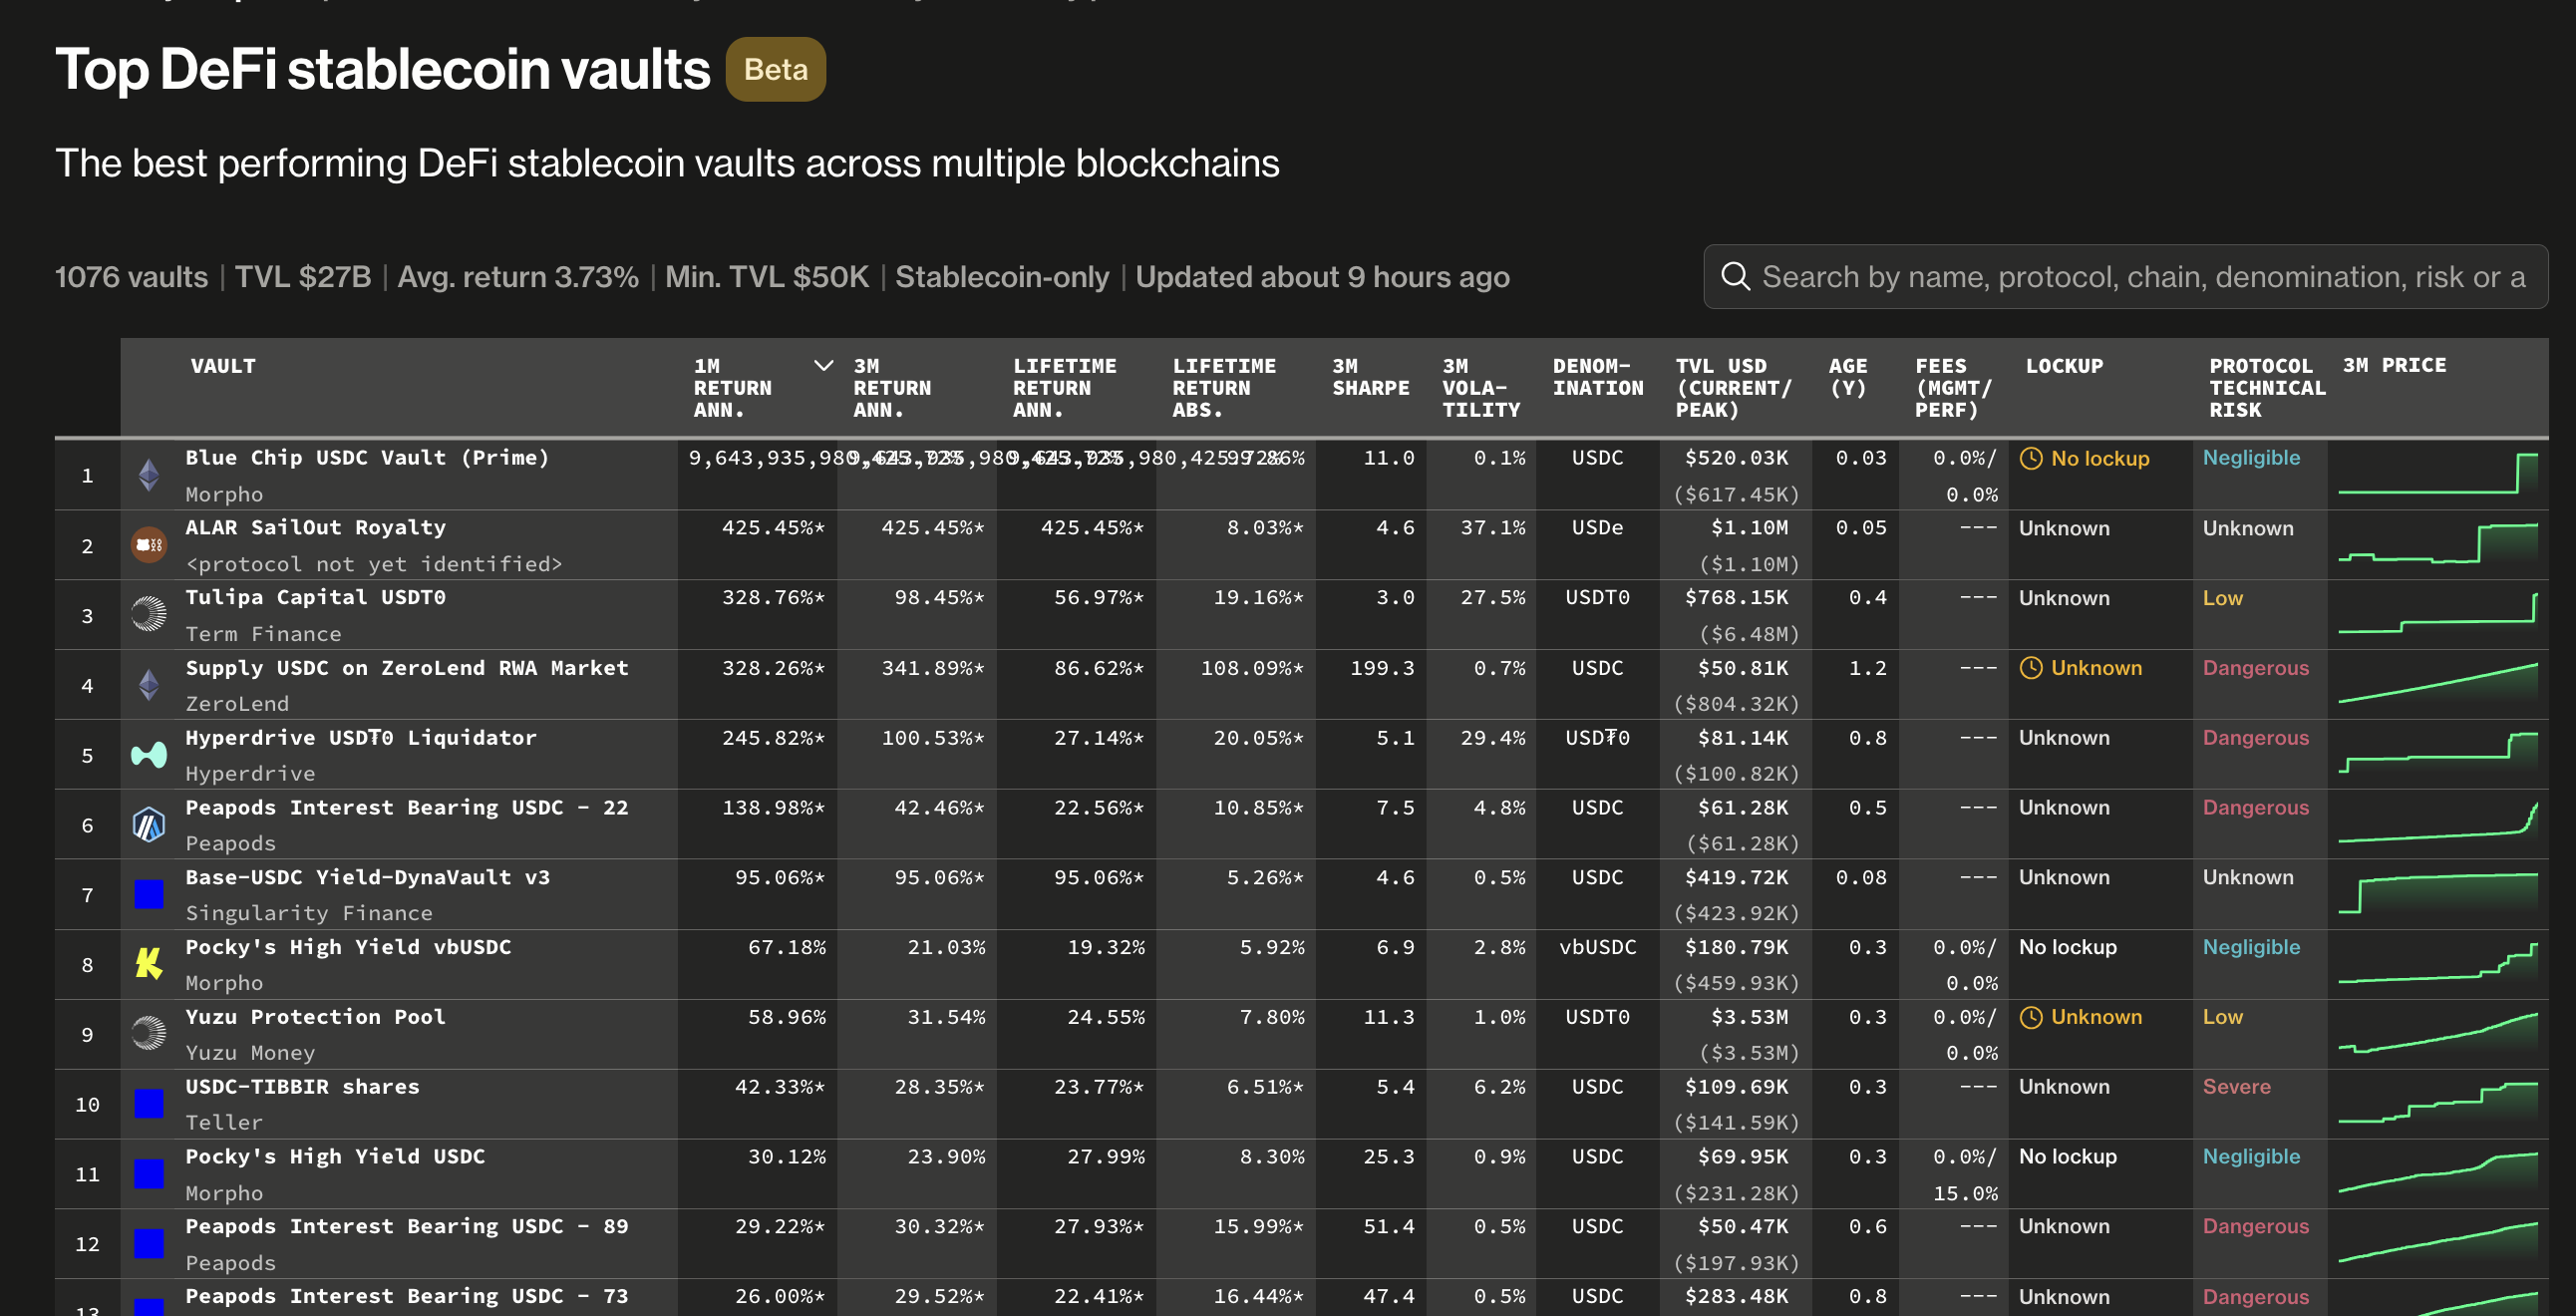Viewport: 2576px width, 1316px height.
Task: Click the Tulipa Capital USDT0 chain icon
Action: tap(149, 614)
